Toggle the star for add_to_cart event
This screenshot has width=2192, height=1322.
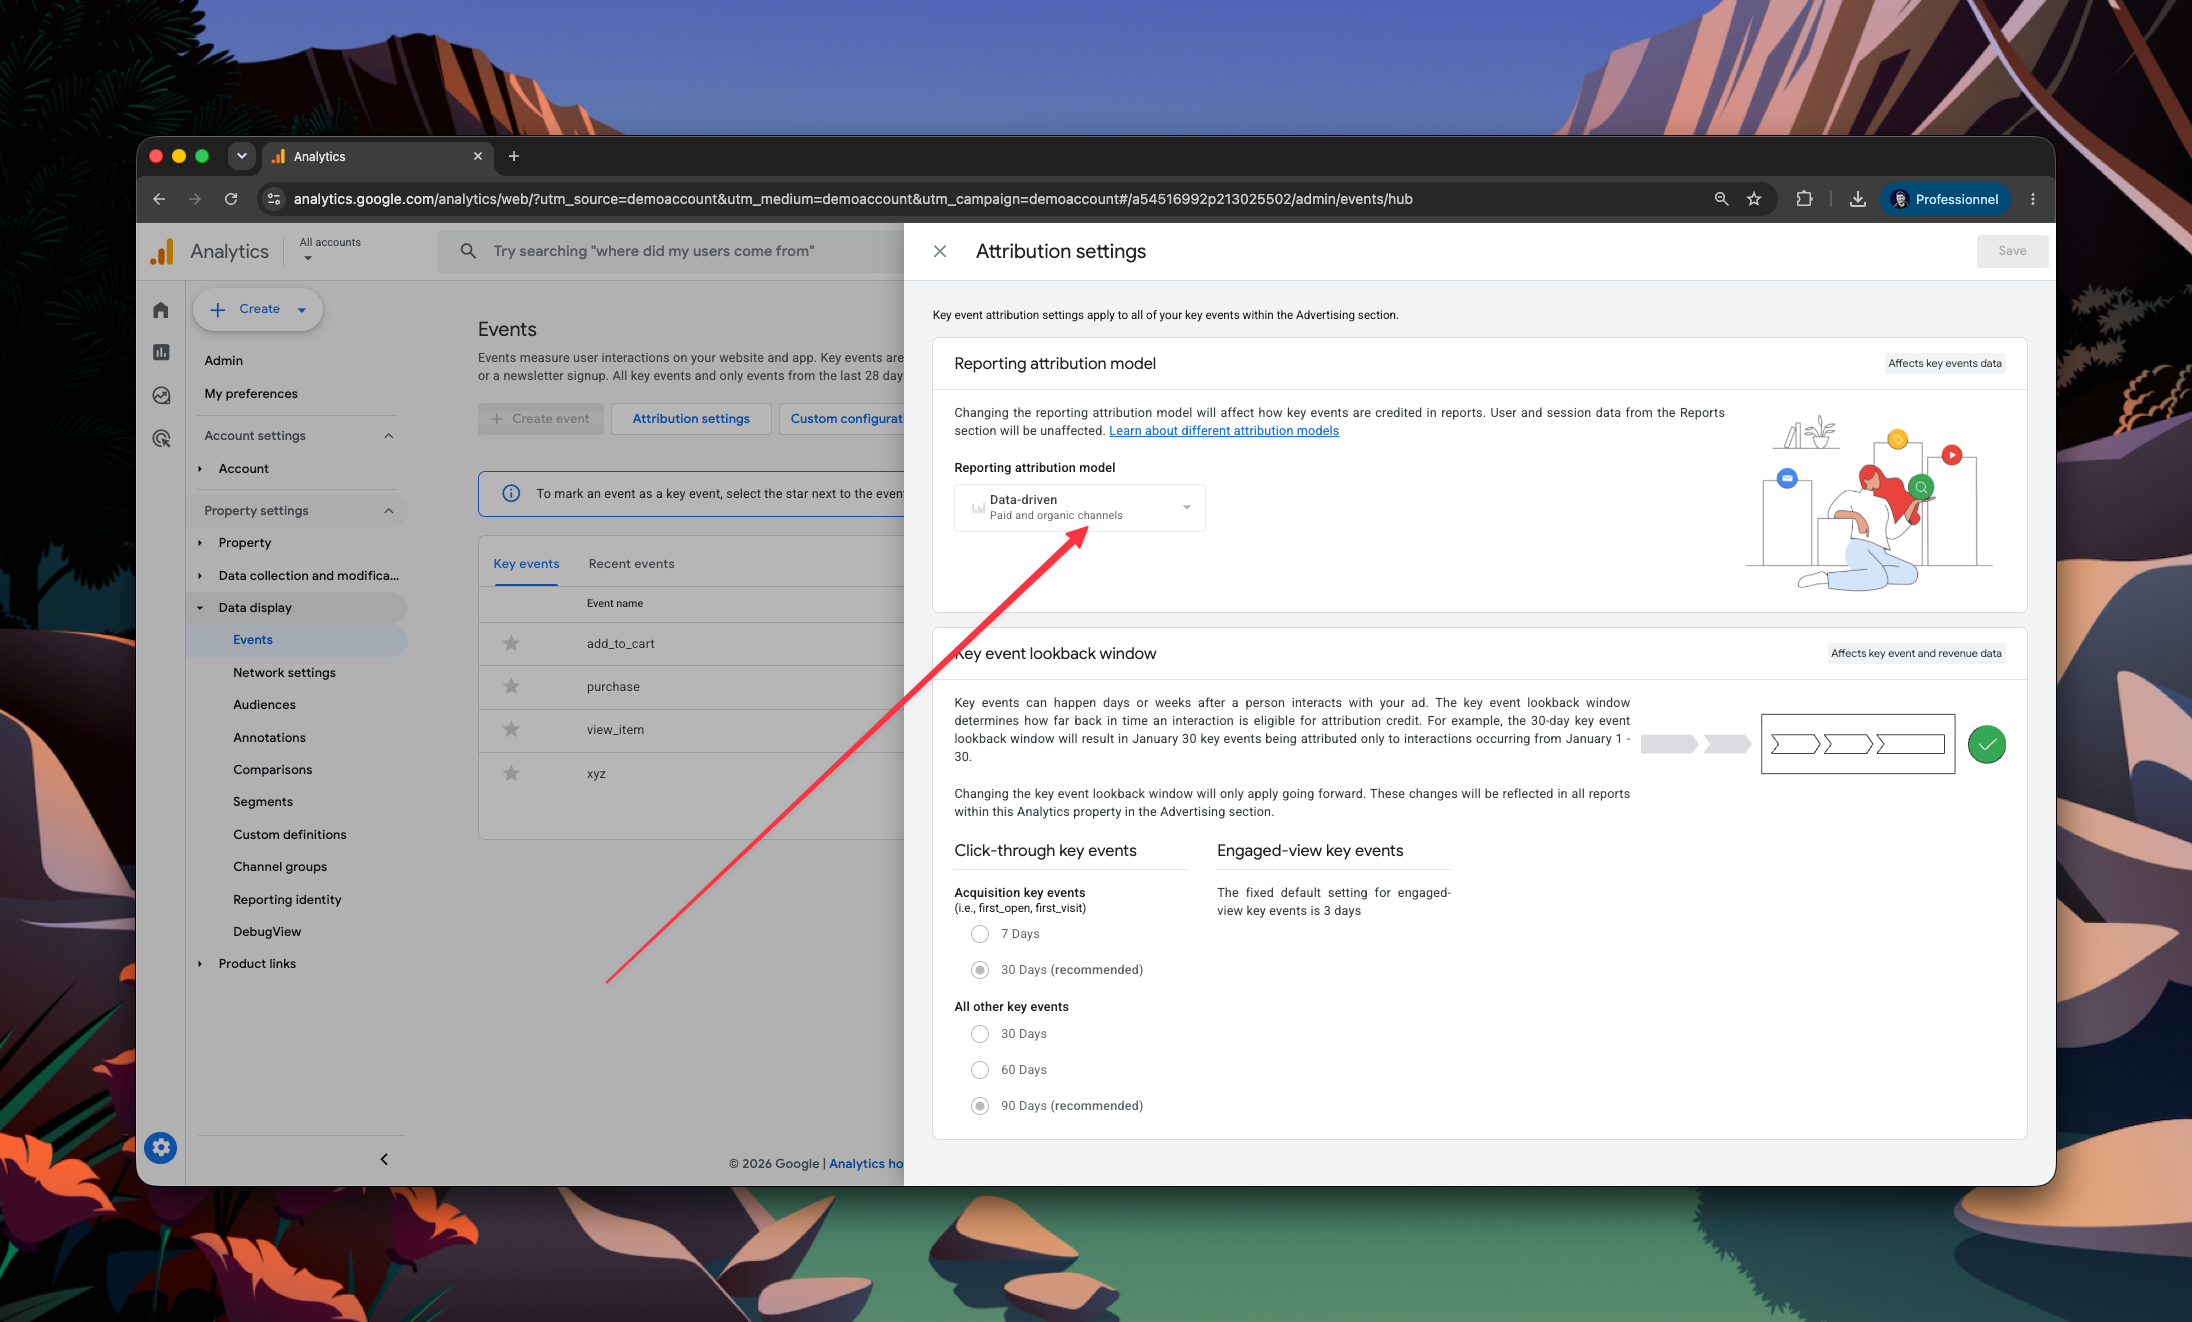coord(511,643)
